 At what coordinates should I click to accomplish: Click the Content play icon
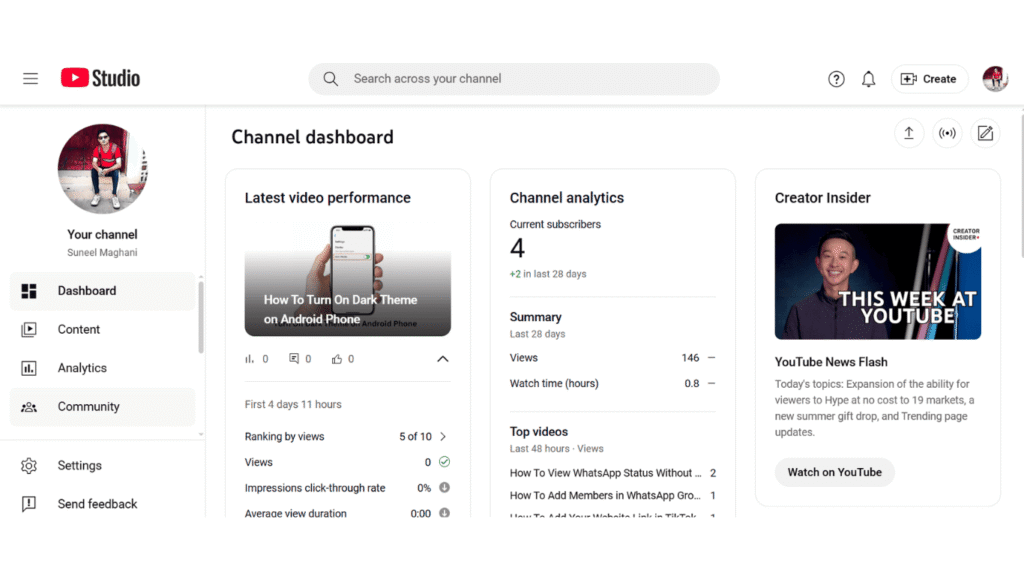click(x=29, y=329)
